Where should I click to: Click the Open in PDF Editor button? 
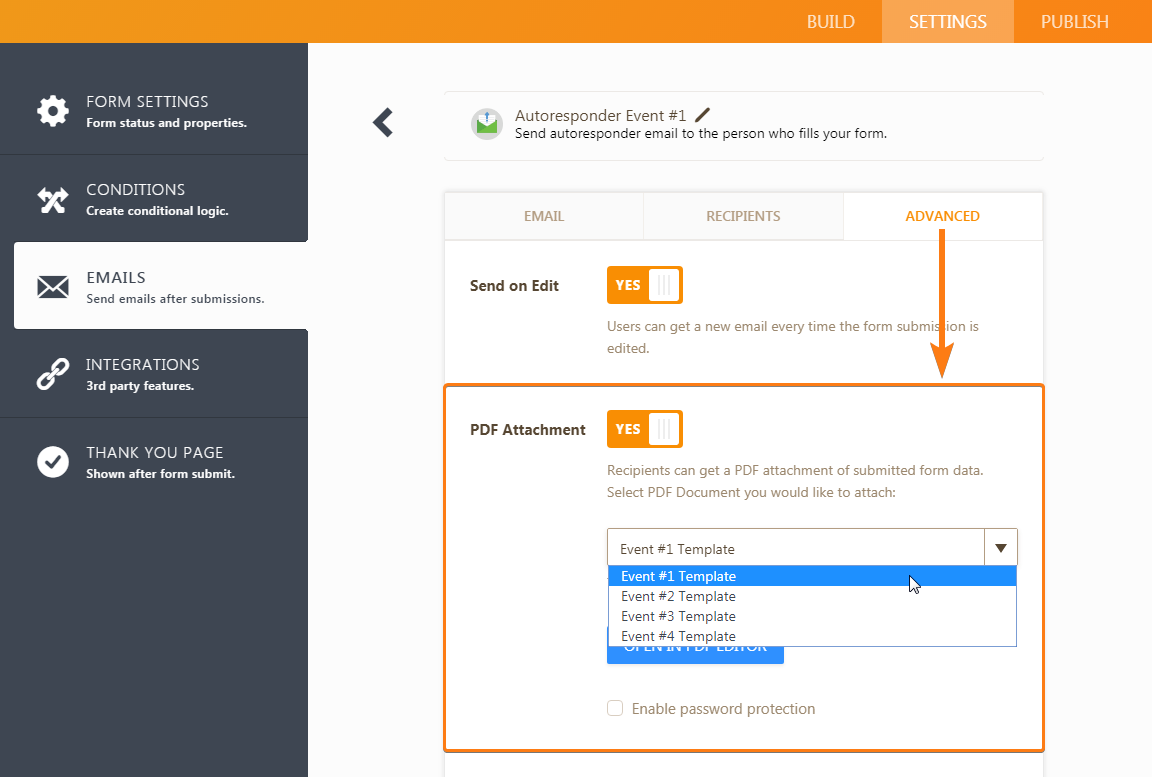click(695, 653)
